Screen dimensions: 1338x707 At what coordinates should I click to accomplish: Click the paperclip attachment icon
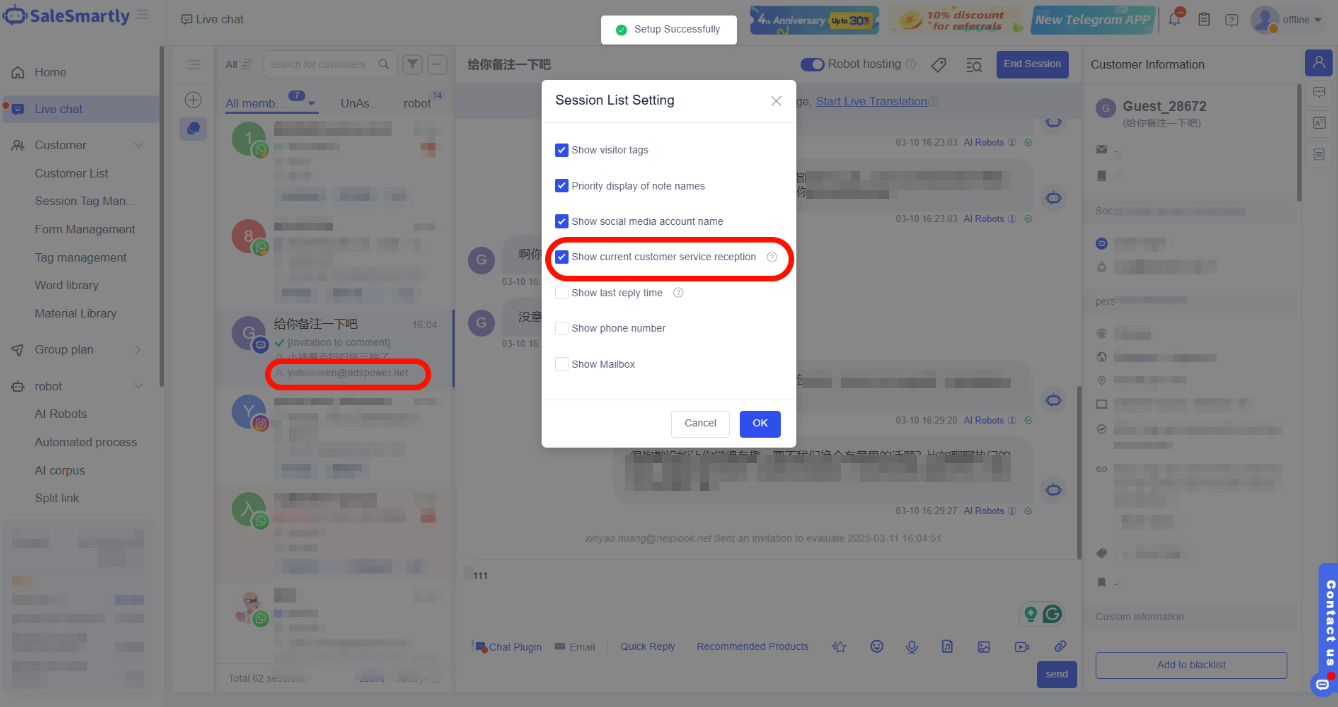pos(1060,647)
